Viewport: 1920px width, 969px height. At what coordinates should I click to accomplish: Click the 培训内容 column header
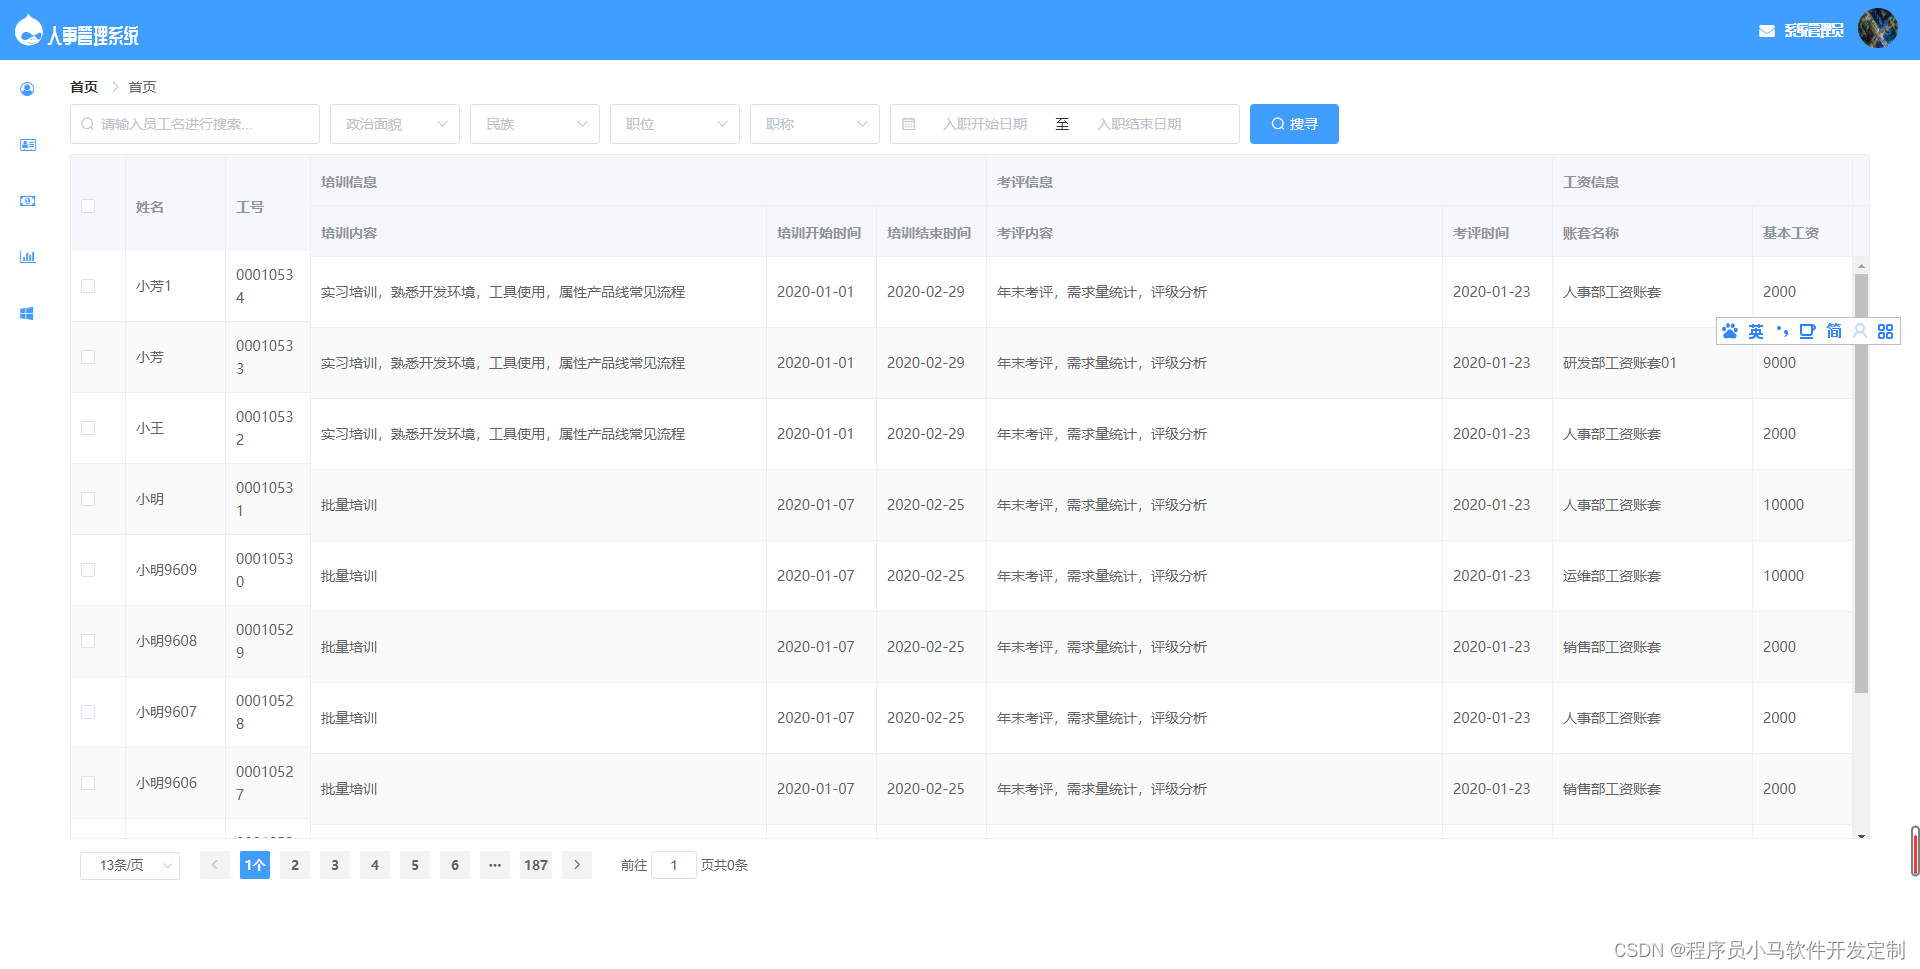(349, 233)
